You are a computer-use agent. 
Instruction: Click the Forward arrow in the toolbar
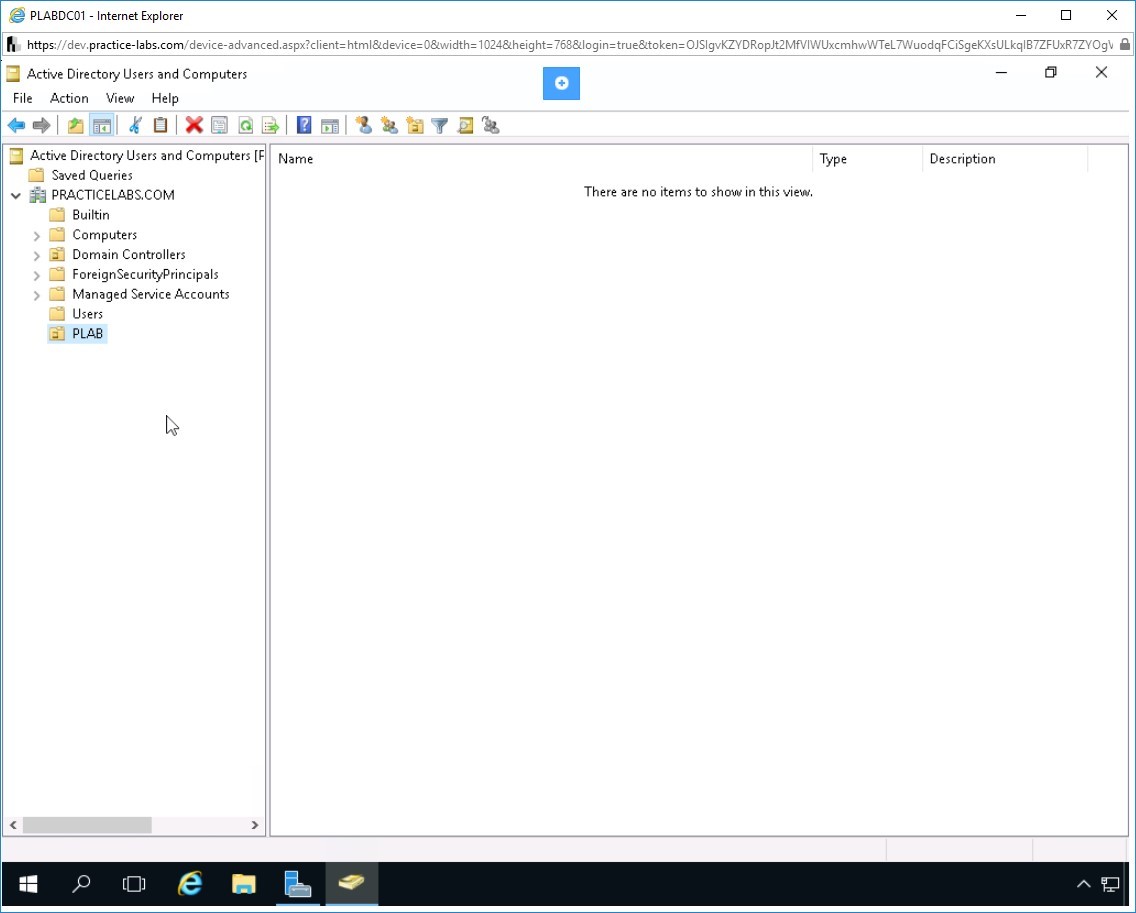pyautogui.click(x=41, y=125)
